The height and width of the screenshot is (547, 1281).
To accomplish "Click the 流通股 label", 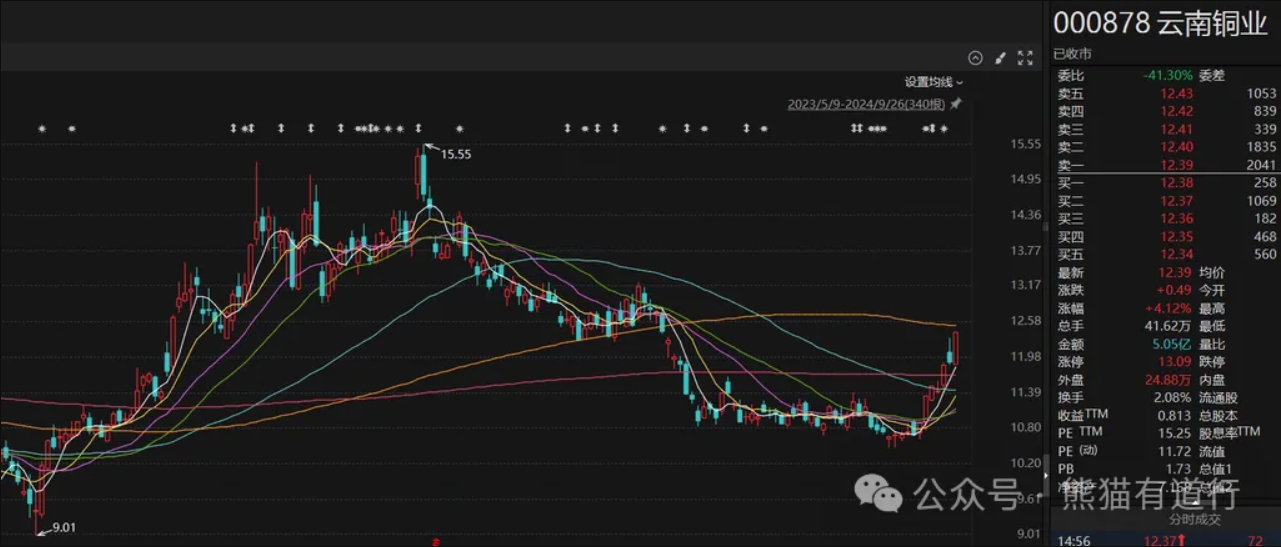I will click(1217, 397).
